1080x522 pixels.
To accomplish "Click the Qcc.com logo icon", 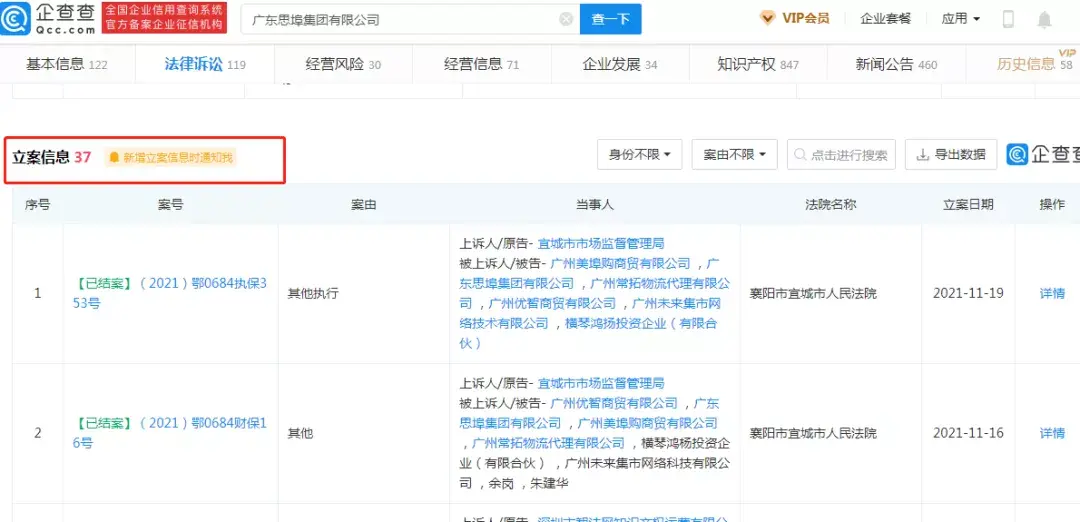I will coord(15,19).
